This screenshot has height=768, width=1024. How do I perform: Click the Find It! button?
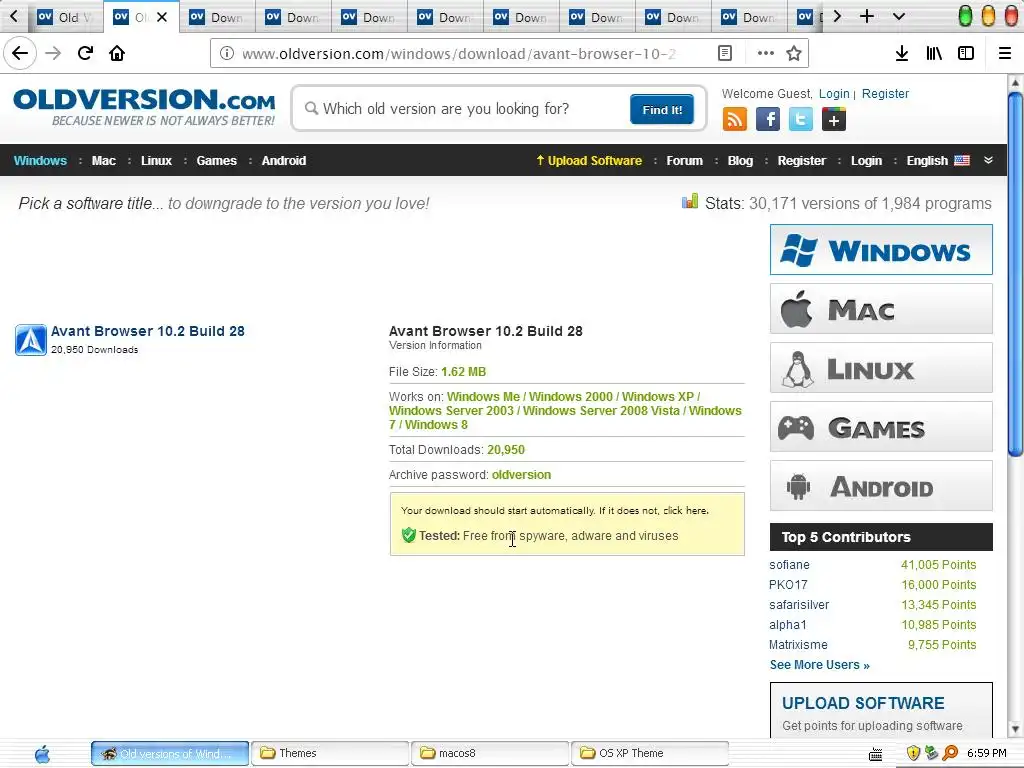662,109
